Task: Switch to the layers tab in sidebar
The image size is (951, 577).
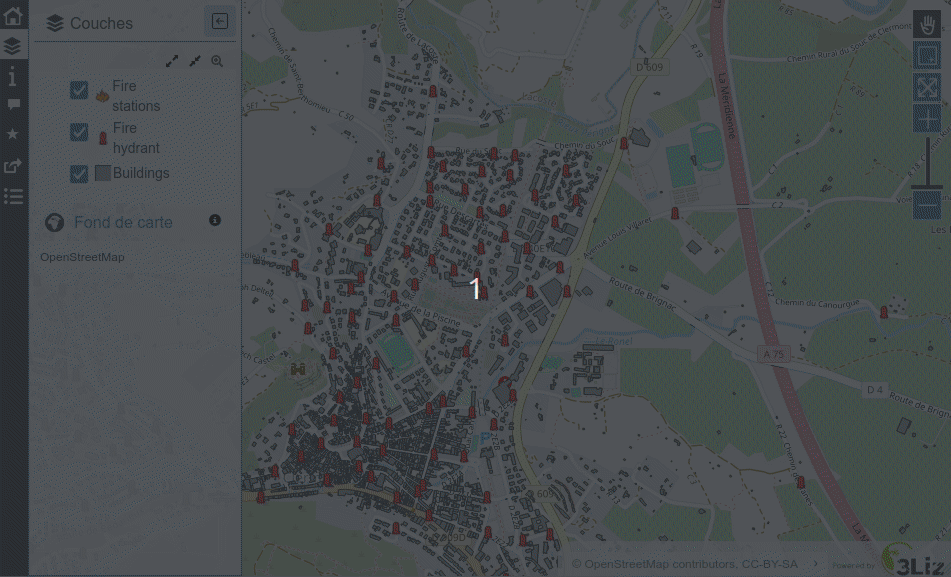Action: coord(13,46)
